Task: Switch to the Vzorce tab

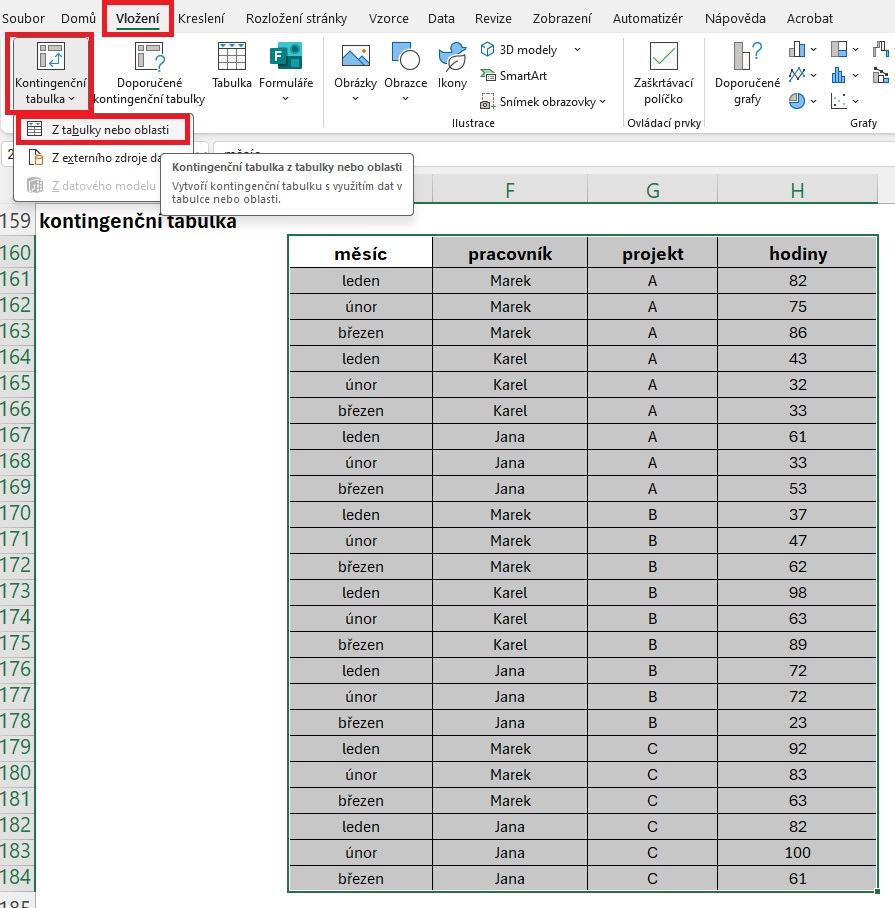Action: [388, 18]
